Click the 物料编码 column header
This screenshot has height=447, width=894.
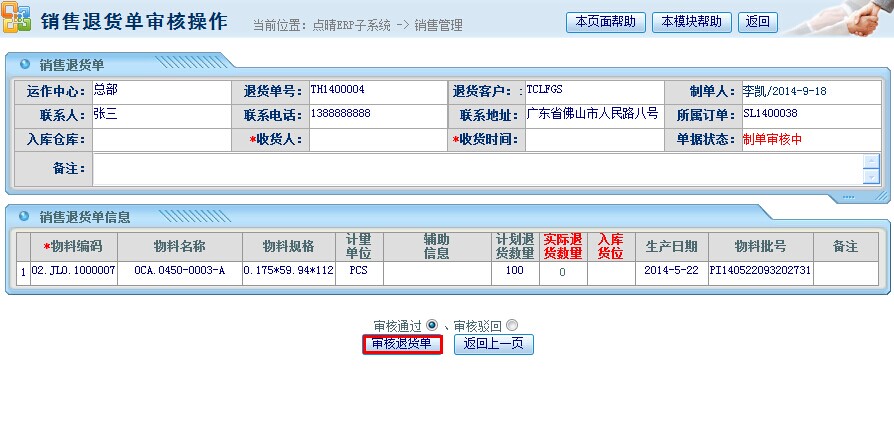pos(74,246)
